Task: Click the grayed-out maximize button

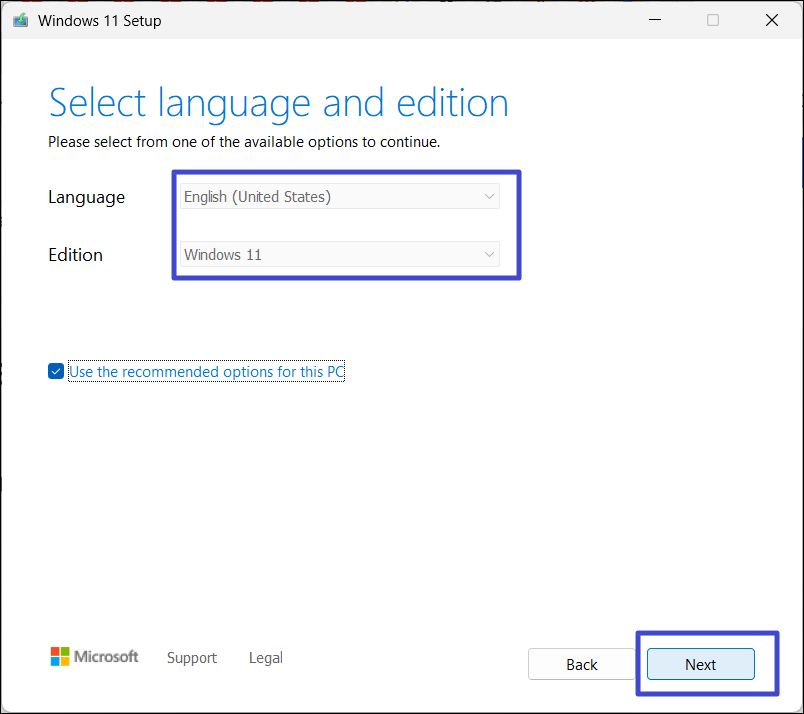Action: click(713, 20)
